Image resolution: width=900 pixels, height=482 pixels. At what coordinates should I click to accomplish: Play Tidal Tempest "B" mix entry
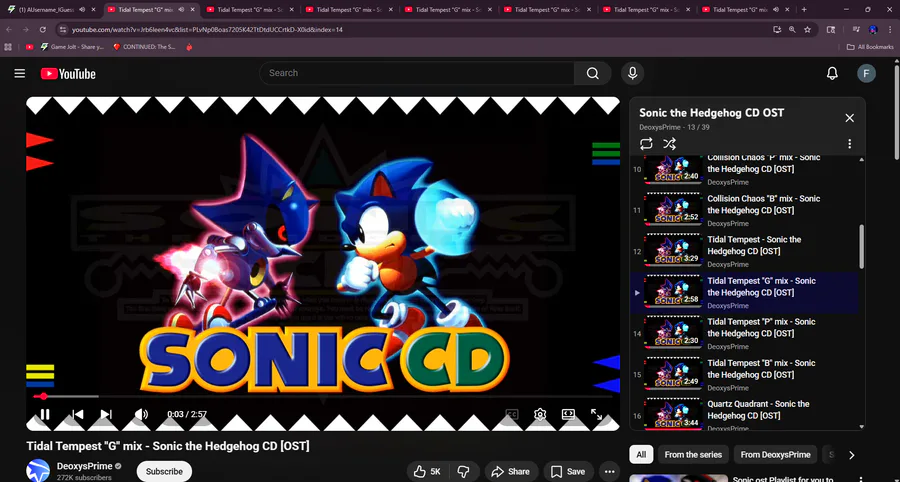coord(744,375)
